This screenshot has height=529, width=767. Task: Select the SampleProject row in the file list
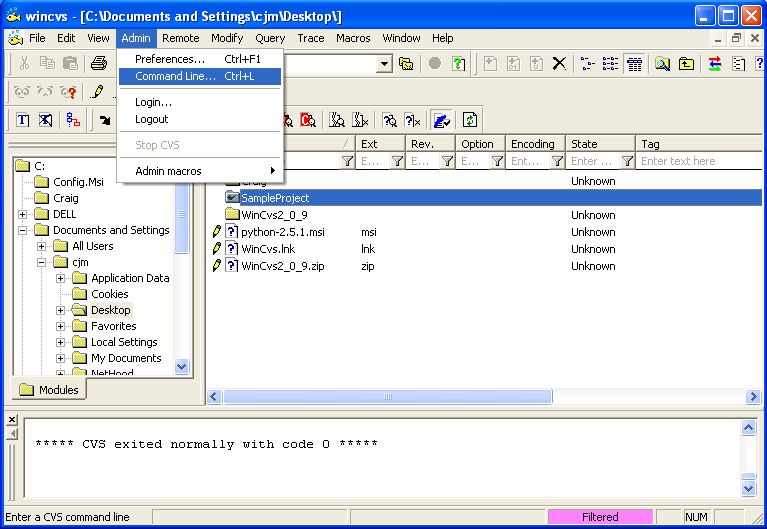point(493,198)
